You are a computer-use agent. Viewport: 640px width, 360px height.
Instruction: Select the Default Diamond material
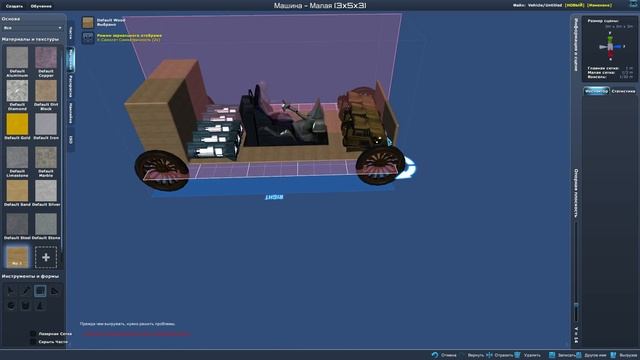point(17,91)
